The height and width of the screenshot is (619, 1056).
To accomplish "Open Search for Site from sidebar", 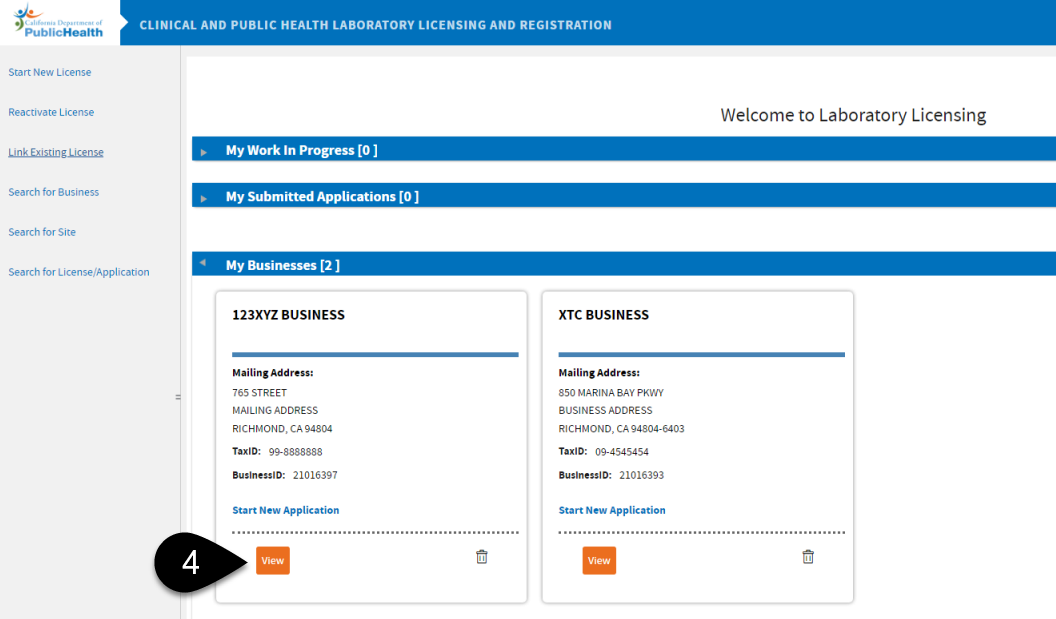I will pos(41,231).
